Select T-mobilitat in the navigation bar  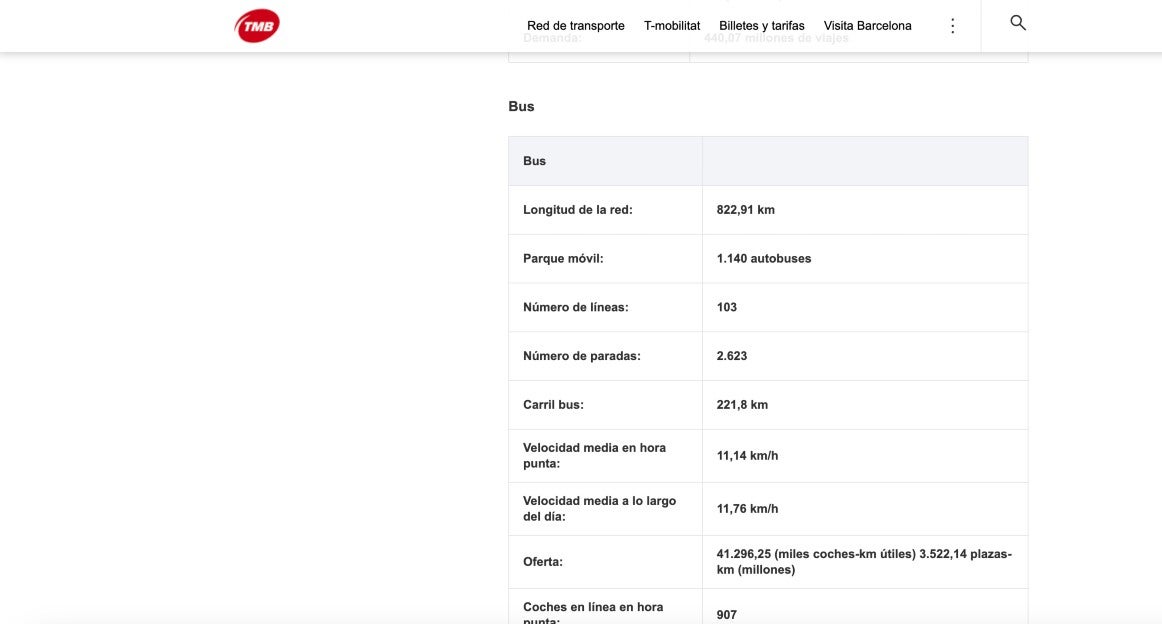[672, 26]
